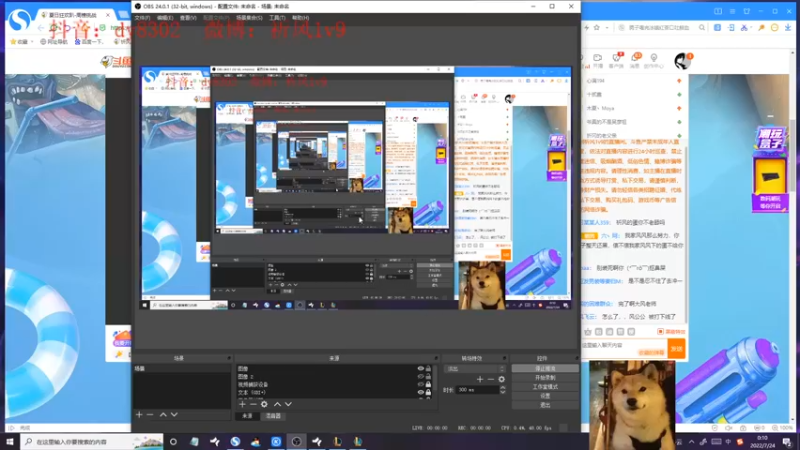
Task: Toggle visibility eye of 图像 2 source
Action: coord(420,377)
